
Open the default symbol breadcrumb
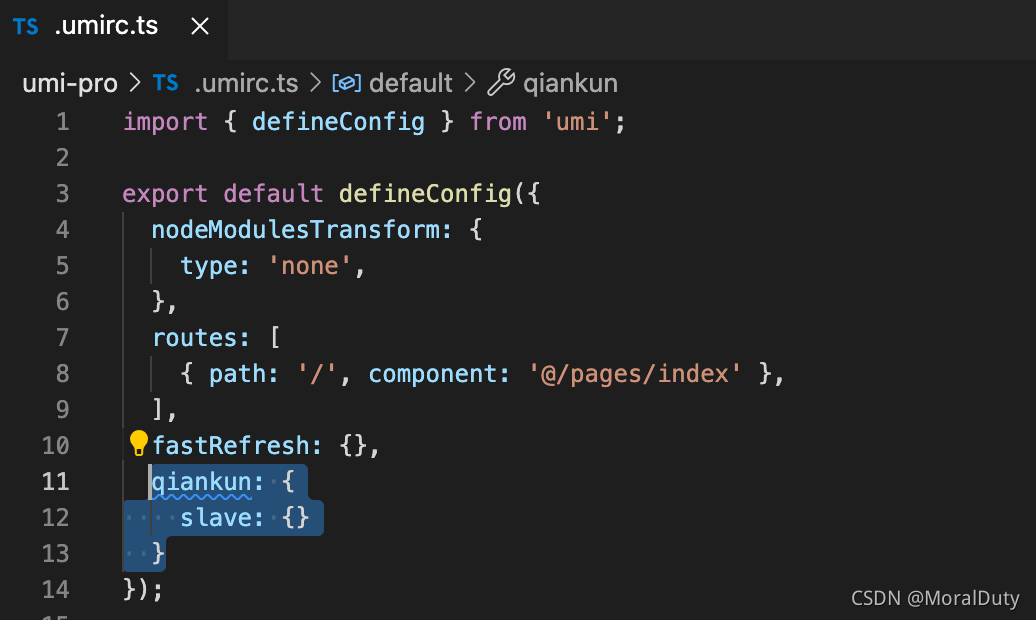tap(410, 83)
